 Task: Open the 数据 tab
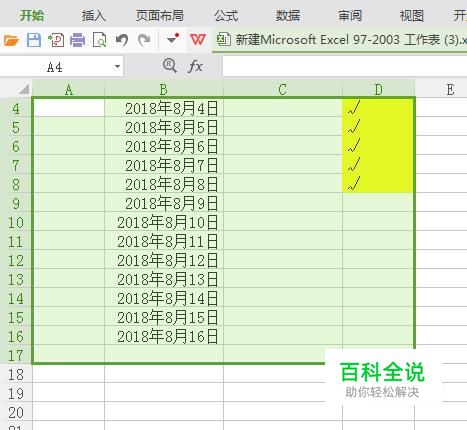pos(288,15)
